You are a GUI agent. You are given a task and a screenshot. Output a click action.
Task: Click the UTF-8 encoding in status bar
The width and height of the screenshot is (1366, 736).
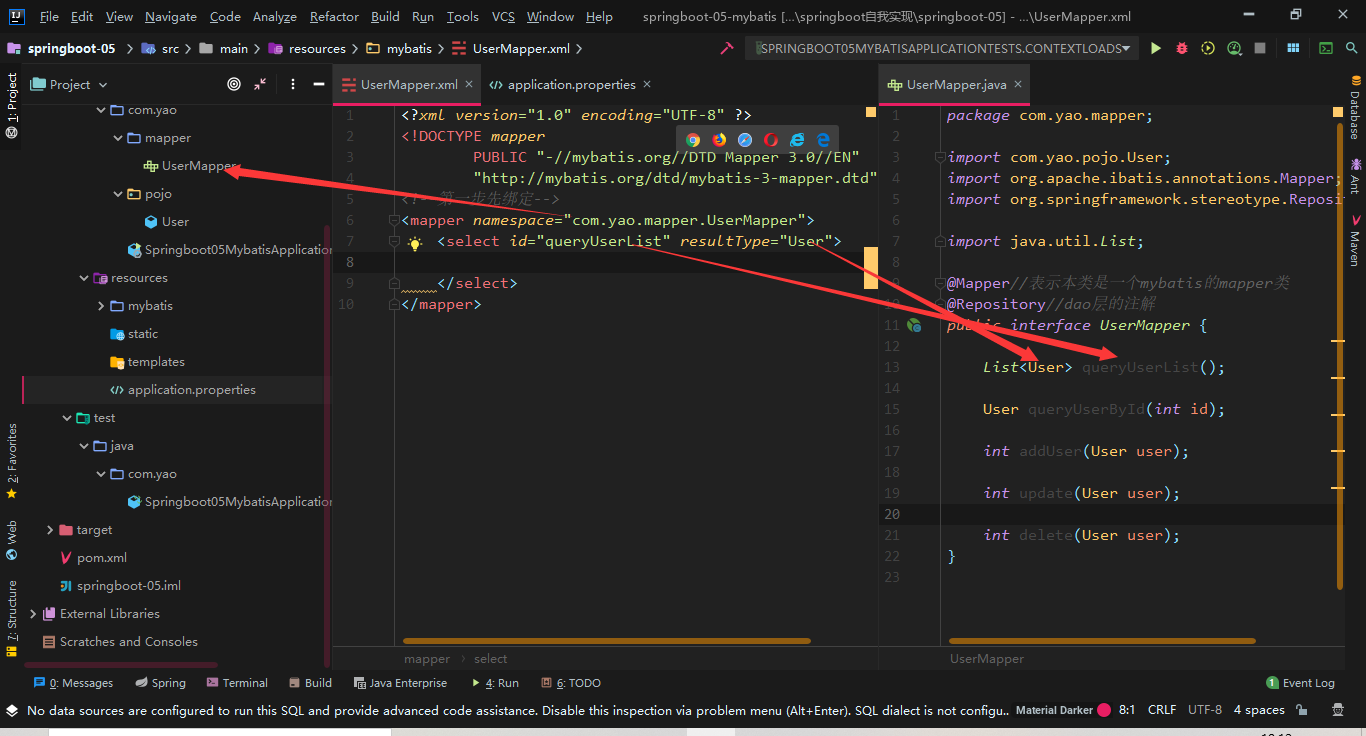point(1205,710)
